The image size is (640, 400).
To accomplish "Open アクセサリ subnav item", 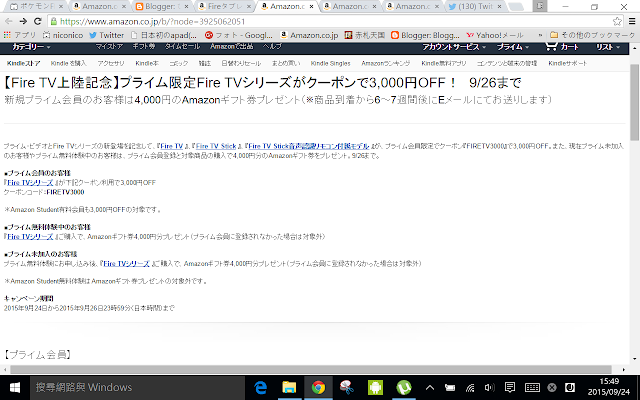I will (111, 63).
